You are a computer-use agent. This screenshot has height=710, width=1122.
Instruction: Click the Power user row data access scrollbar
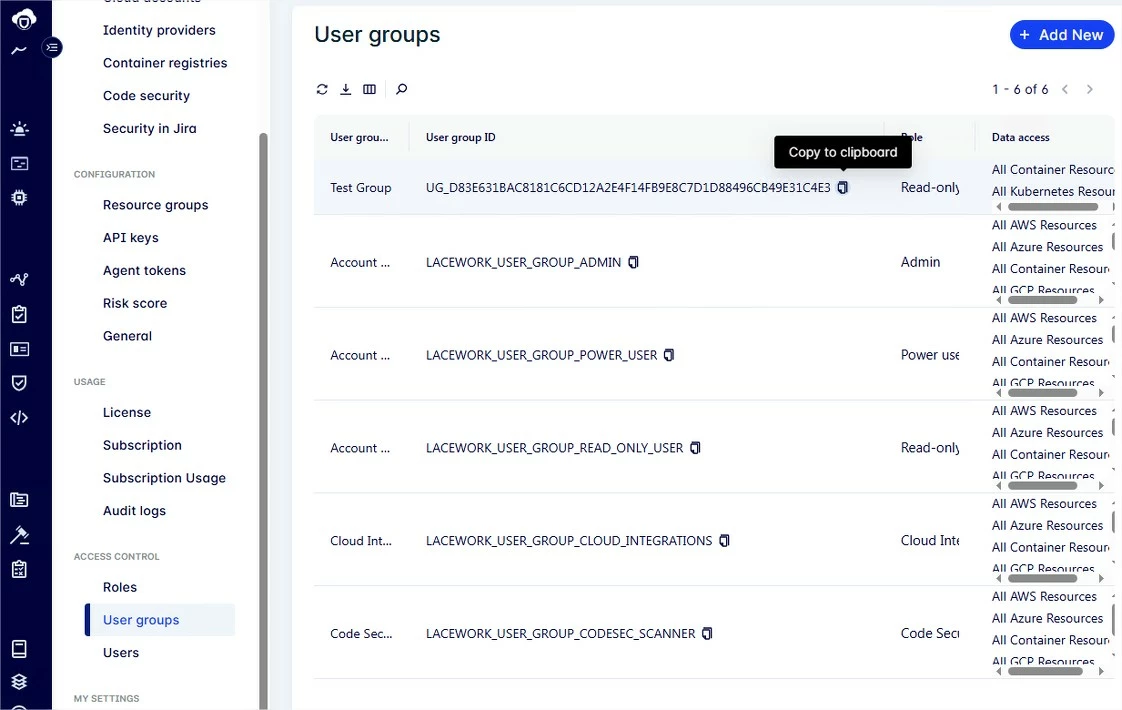coord(1043,393)
